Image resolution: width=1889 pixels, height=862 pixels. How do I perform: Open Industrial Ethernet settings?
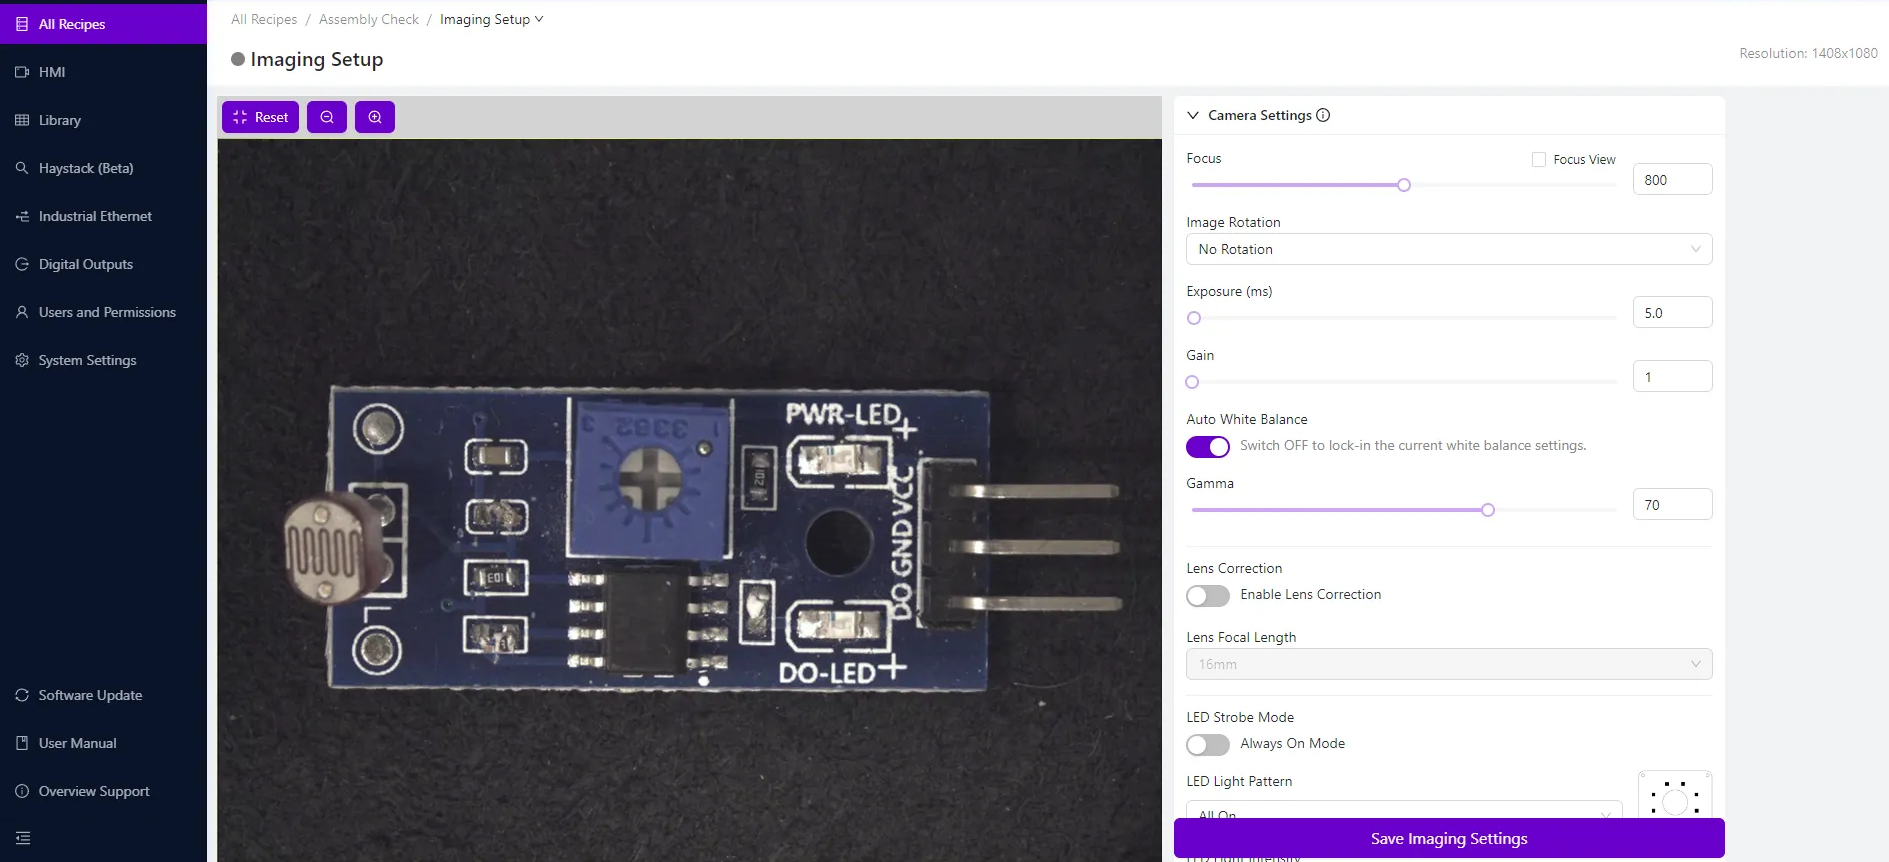(x=95, y=216)
